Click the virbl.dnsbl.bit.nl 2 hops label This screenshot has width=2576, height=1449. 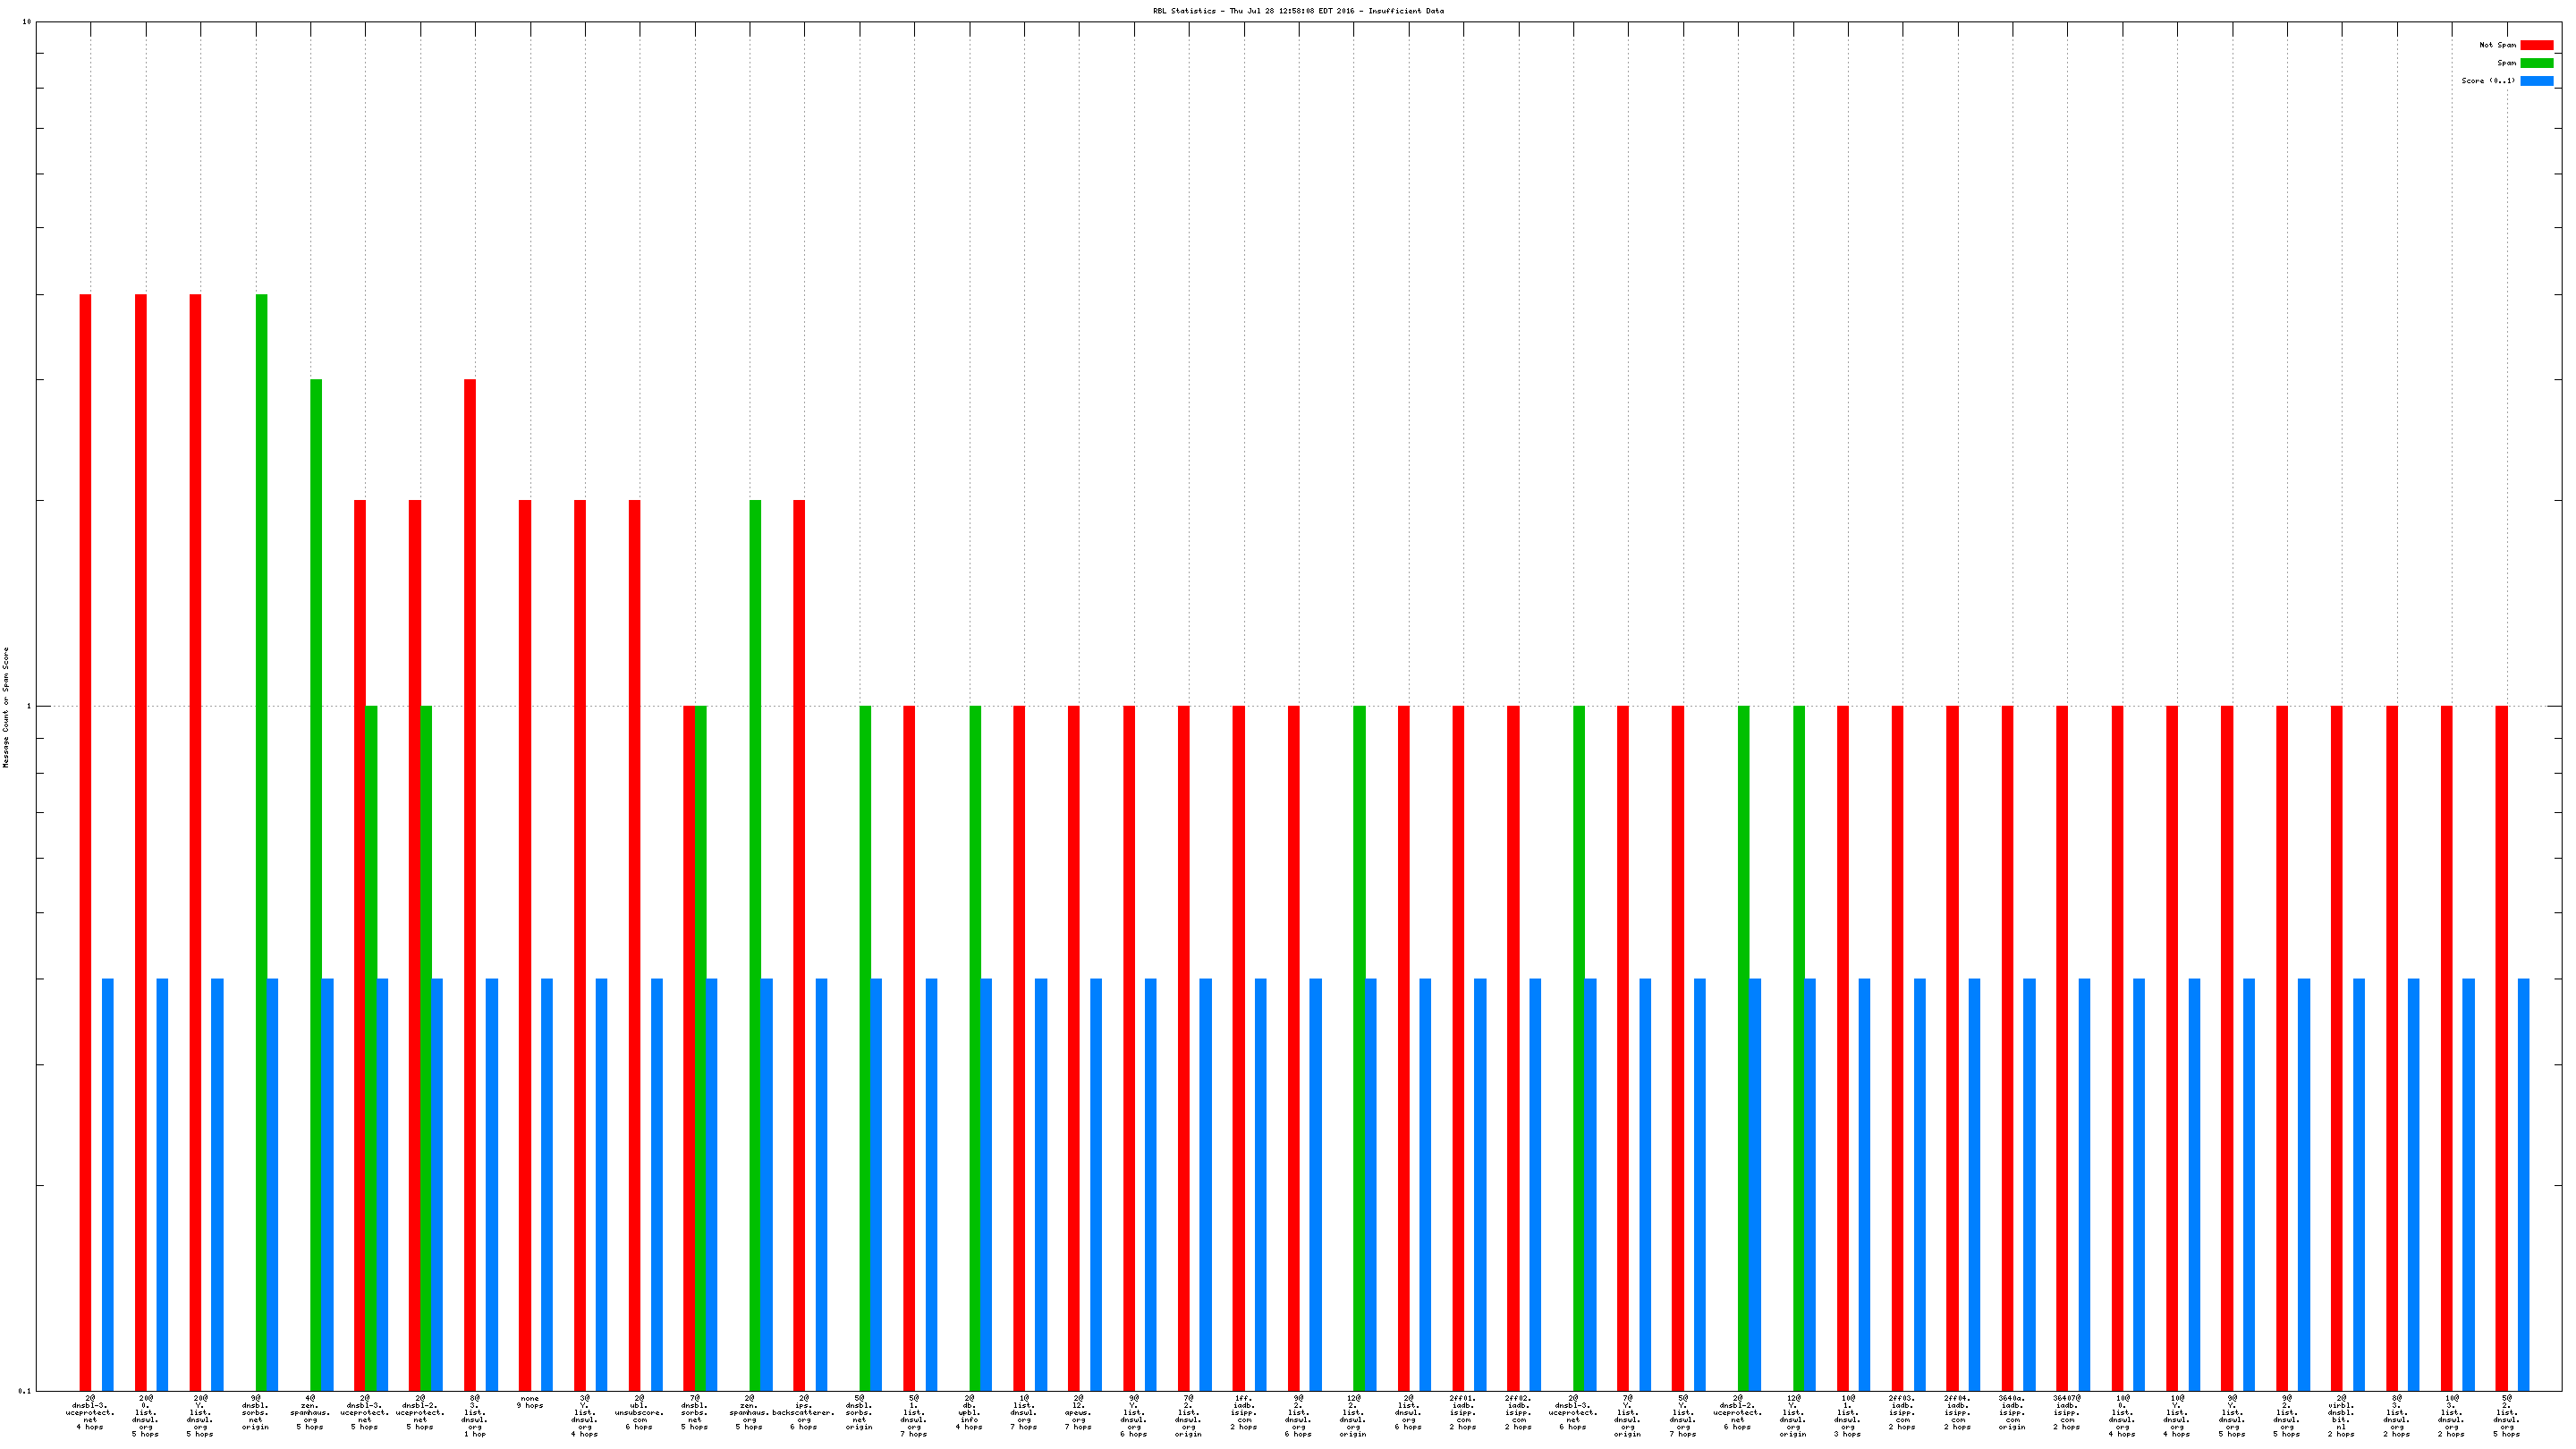(2341, 1415)
